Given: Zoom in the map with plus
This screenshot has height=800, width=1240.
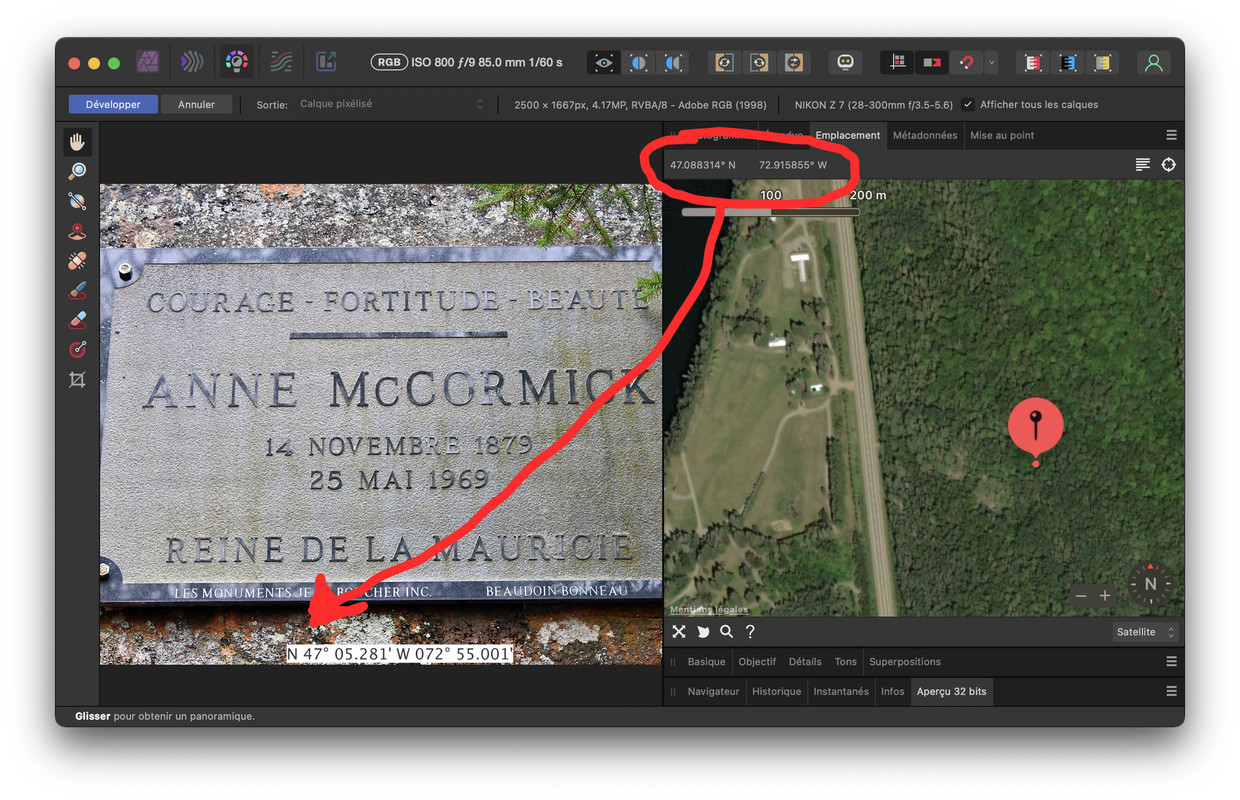Looking at the screenshot, I should 1105,596.
